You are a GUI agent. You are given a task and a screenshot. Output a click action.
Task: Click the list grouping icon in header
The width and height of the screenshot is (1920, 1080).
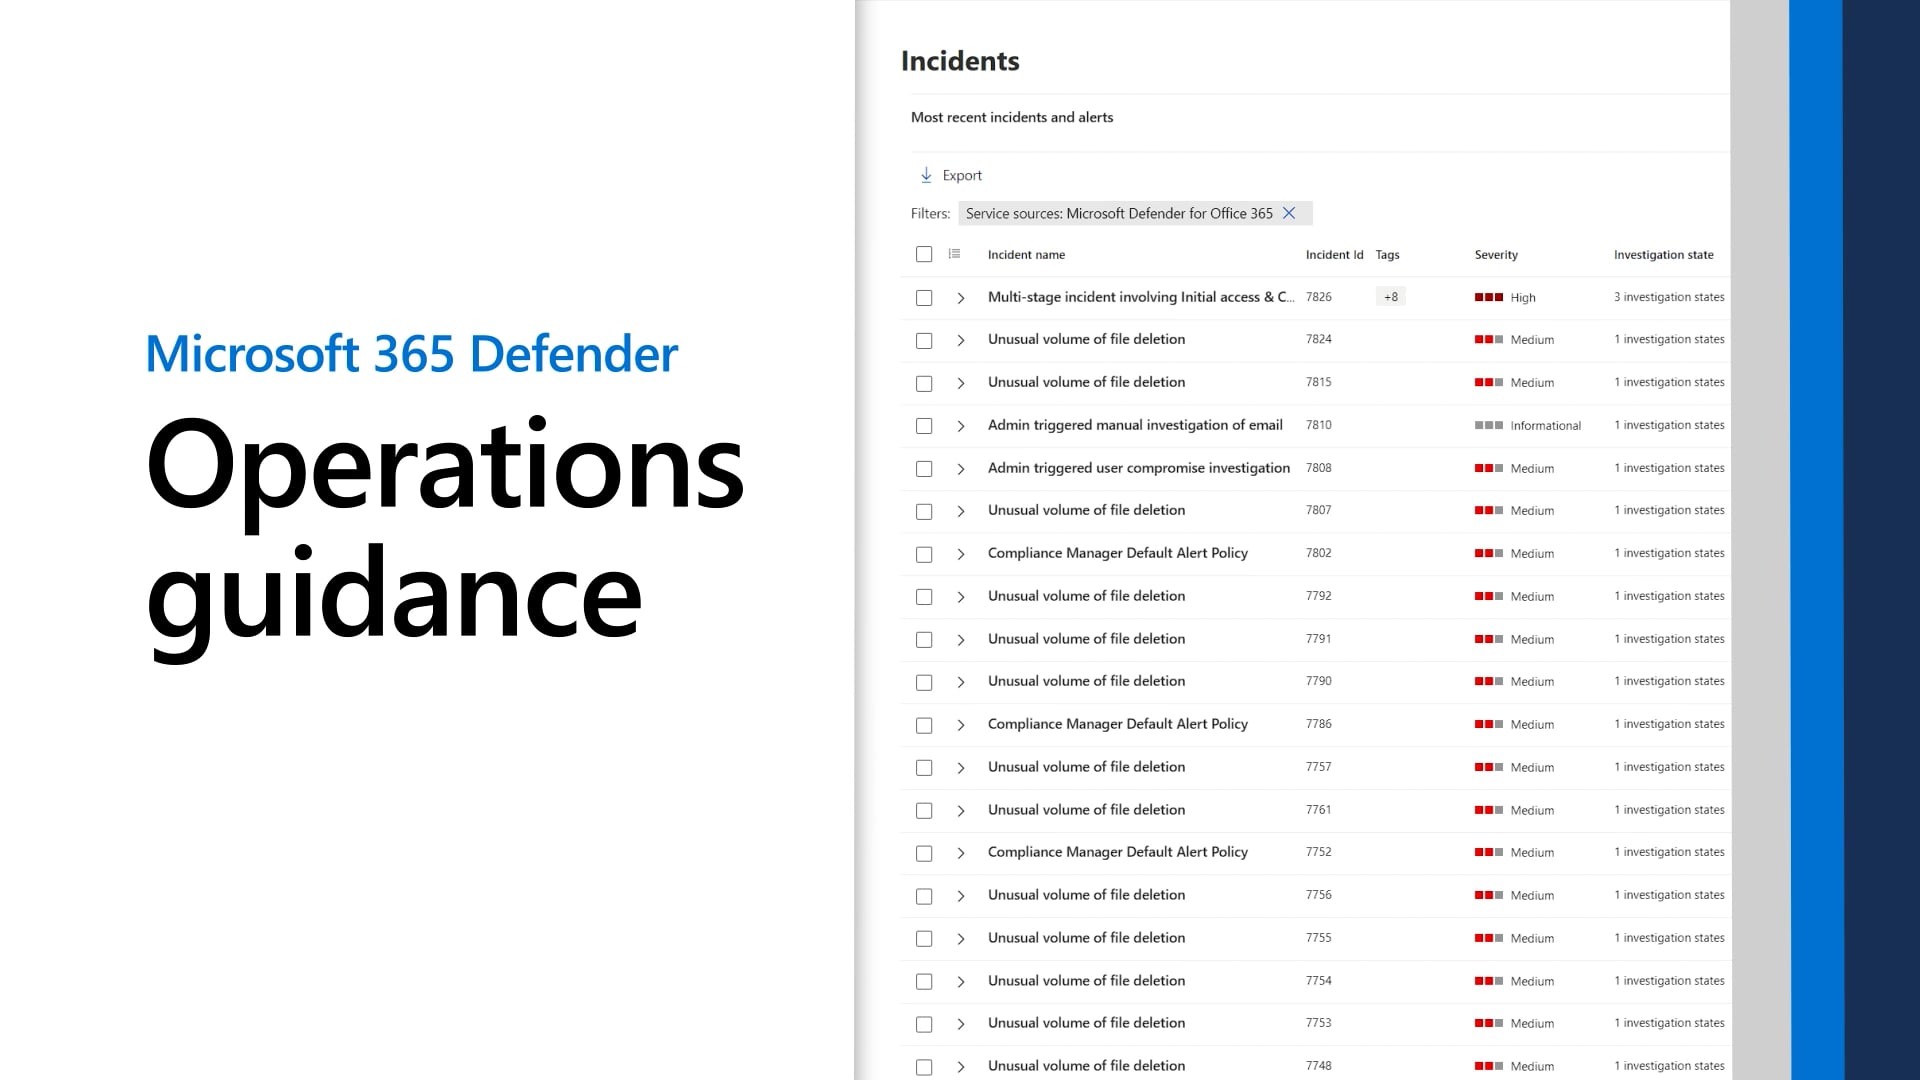click(954, 254)
